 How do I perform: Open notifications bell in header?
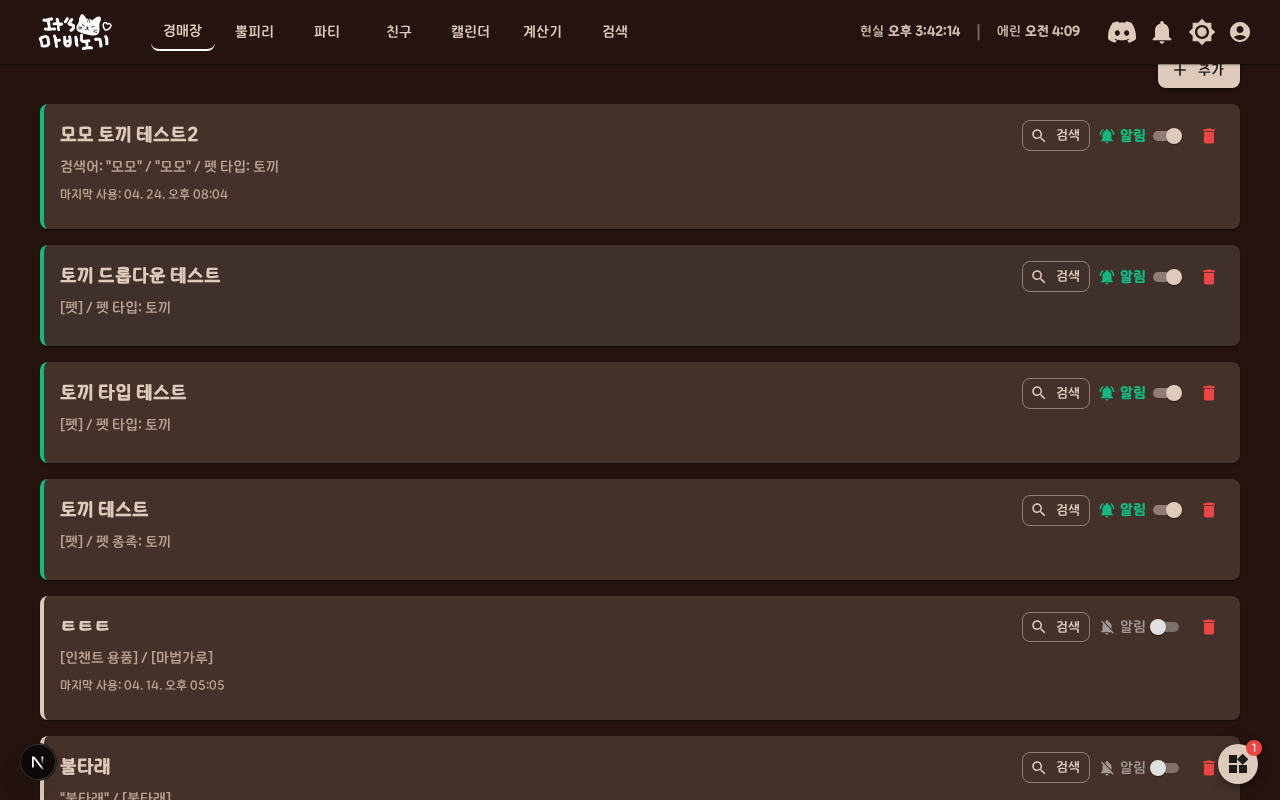[x=1162, y=32]
